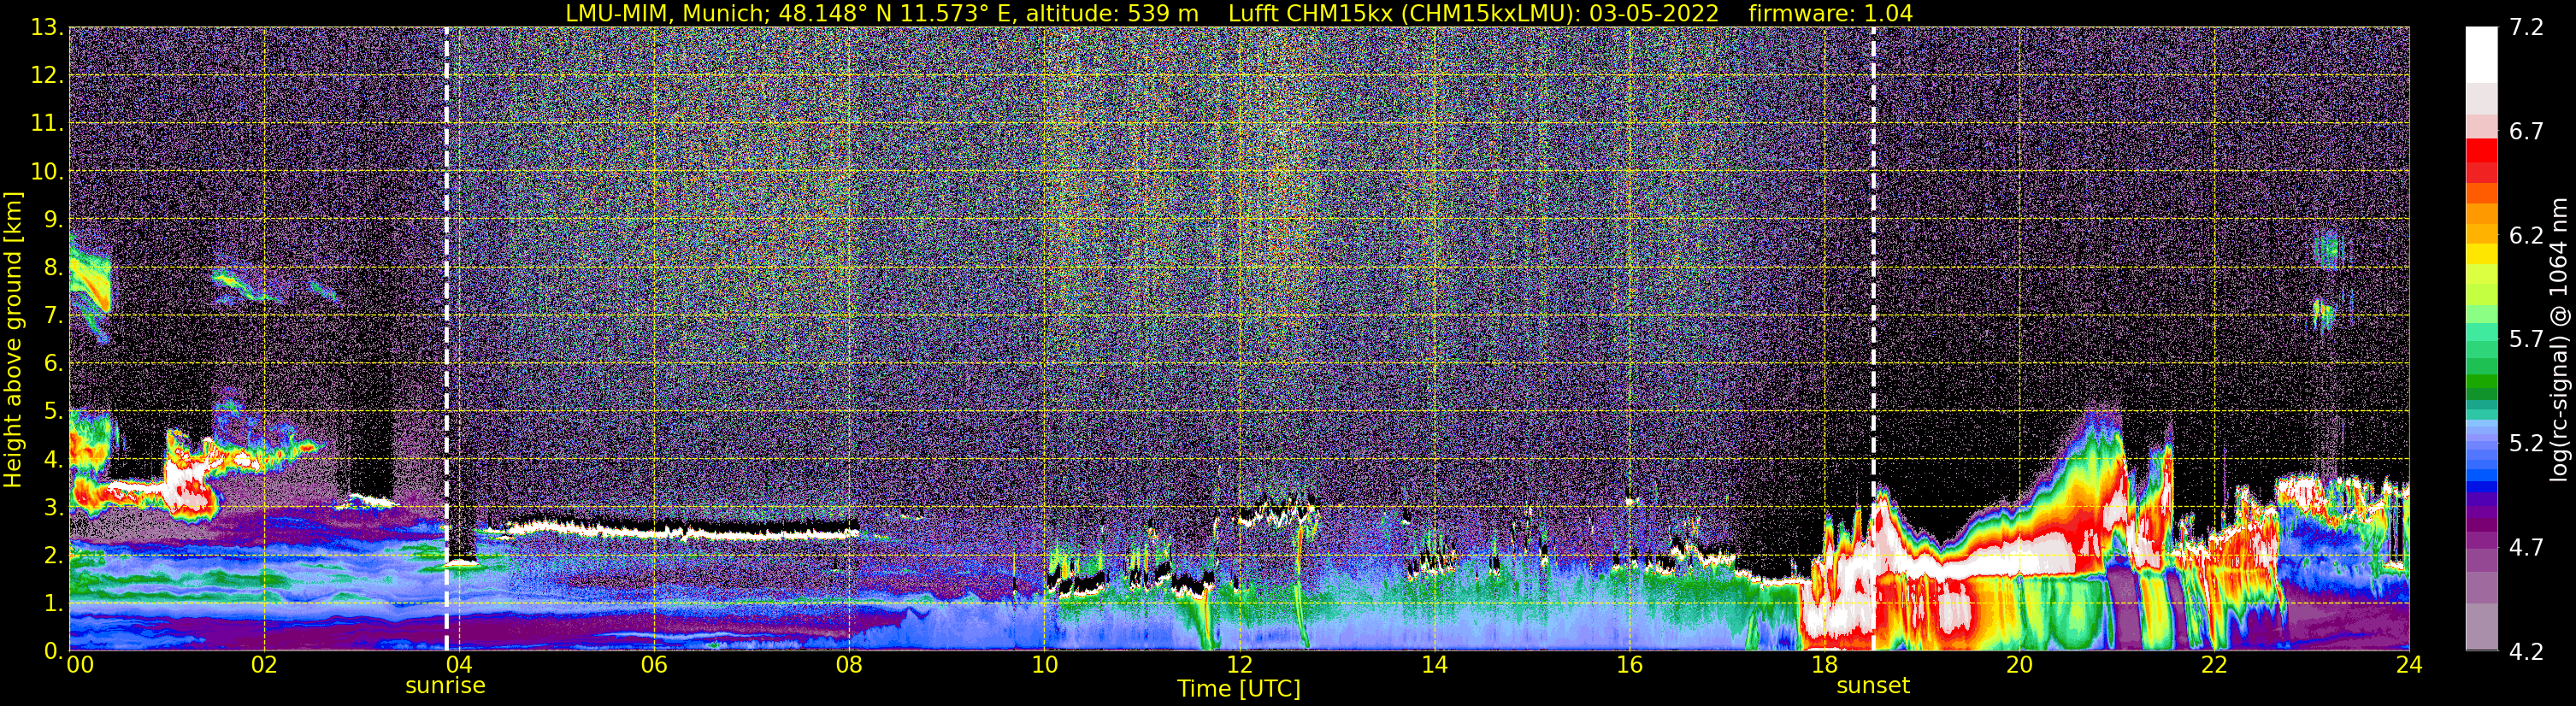The image size is (2576, 706).
Task: Click the height axis tick label 11
Action: [47, 124]
